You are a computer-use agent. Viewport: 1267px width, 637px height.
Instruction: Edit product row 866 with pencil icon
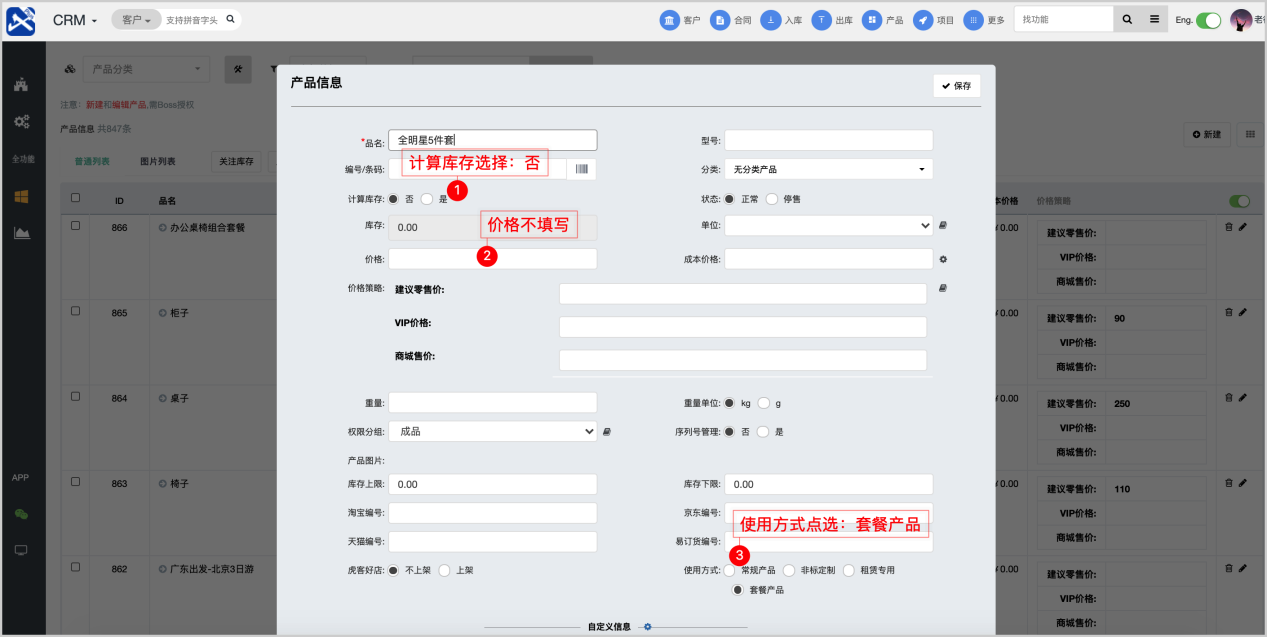(1243, 227)
